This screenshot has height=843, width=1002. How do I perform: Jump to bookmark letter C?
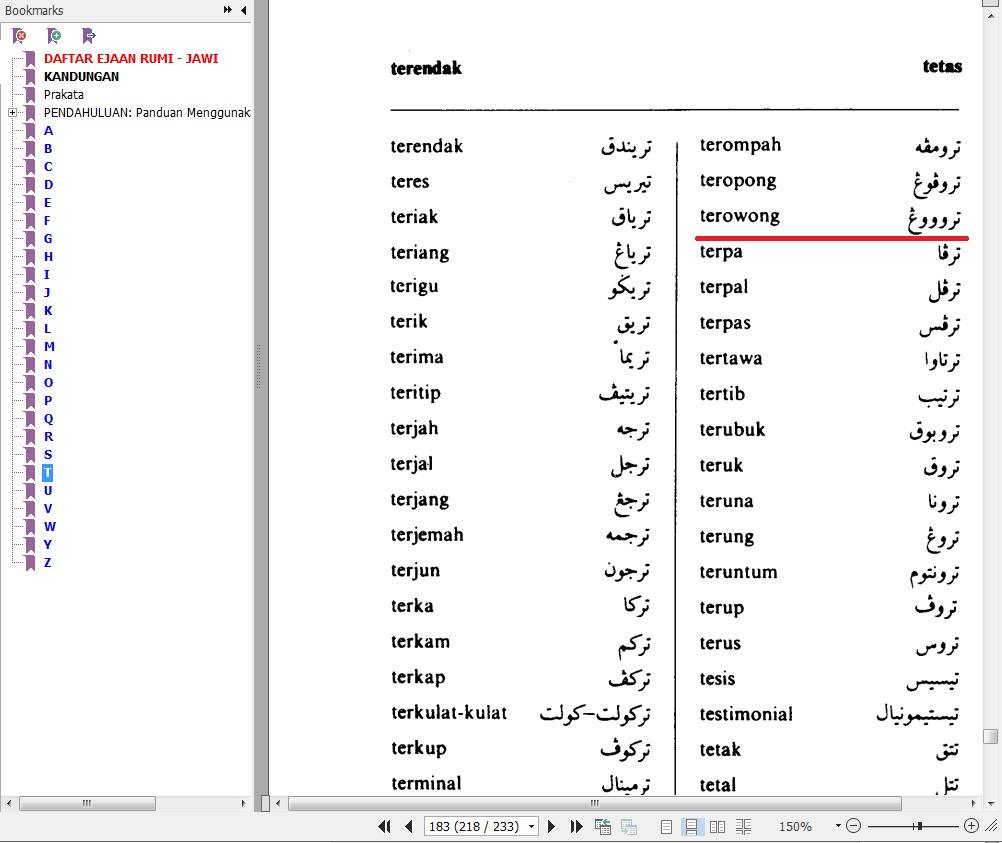click(48, 166)
